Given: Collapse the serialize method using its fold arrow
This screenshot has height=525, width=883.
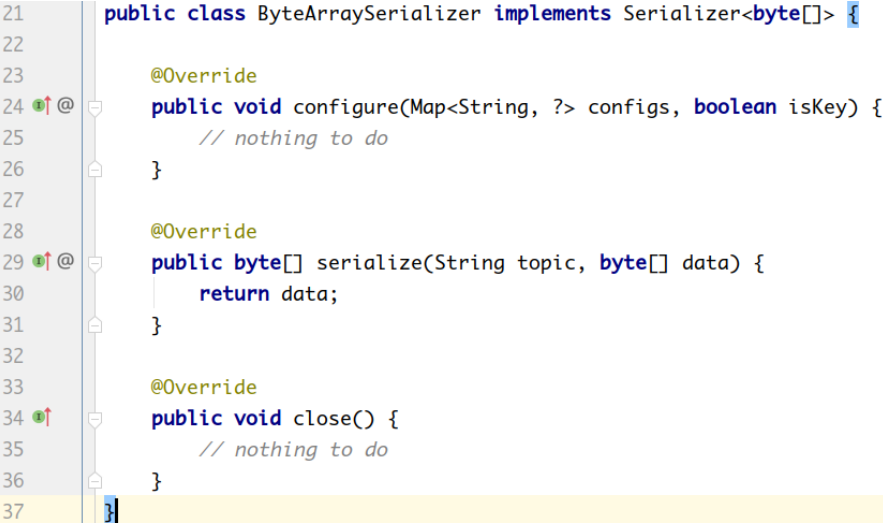Looking at the screenshot, I should [95, 263].
